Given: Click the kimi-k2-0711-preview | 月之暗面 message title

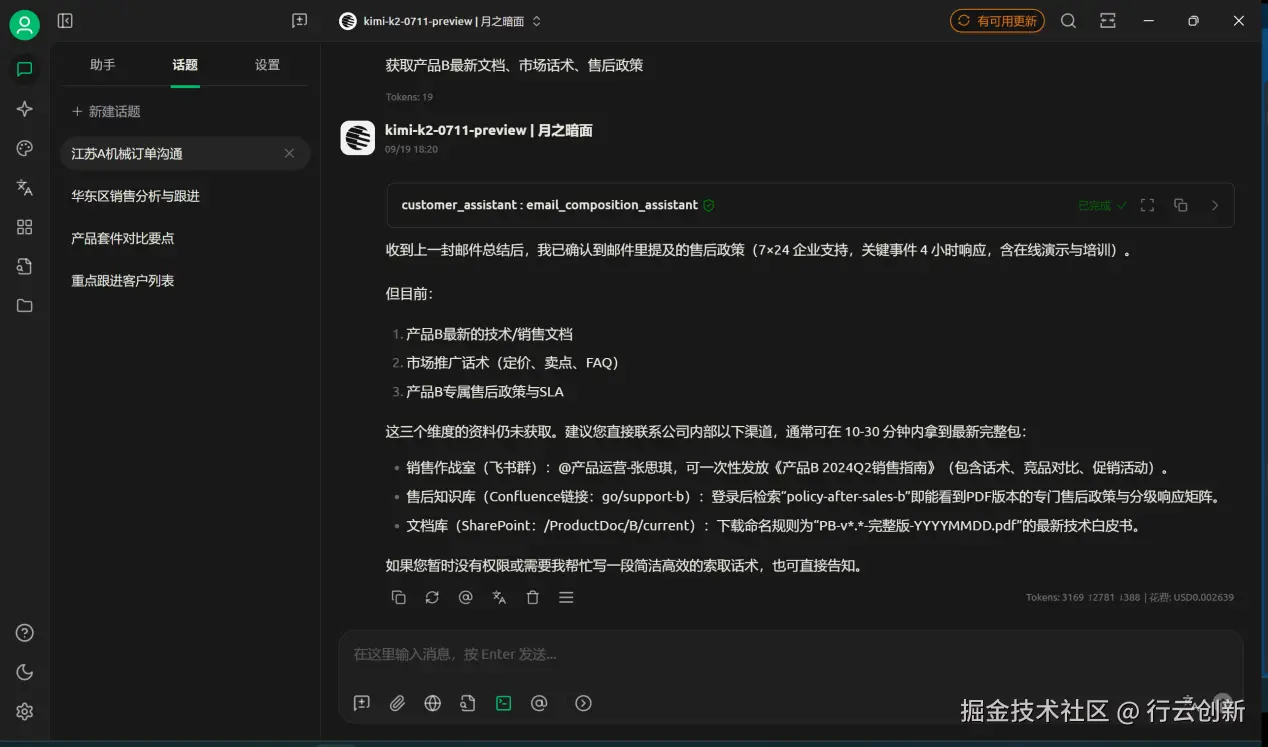Looking at the screenshot, I should (489, 130).
